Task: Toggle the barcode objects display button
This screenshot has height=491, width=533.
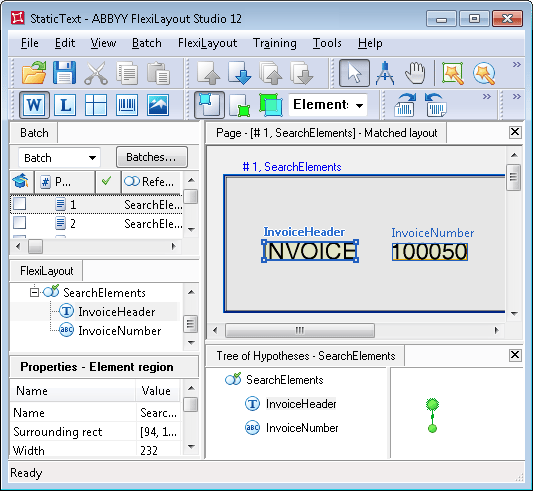Action: coord(127,105)
